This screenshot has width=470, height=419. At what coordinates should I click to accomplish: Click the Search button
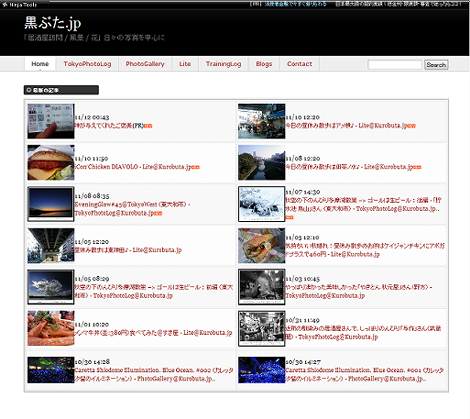[436, 65]
